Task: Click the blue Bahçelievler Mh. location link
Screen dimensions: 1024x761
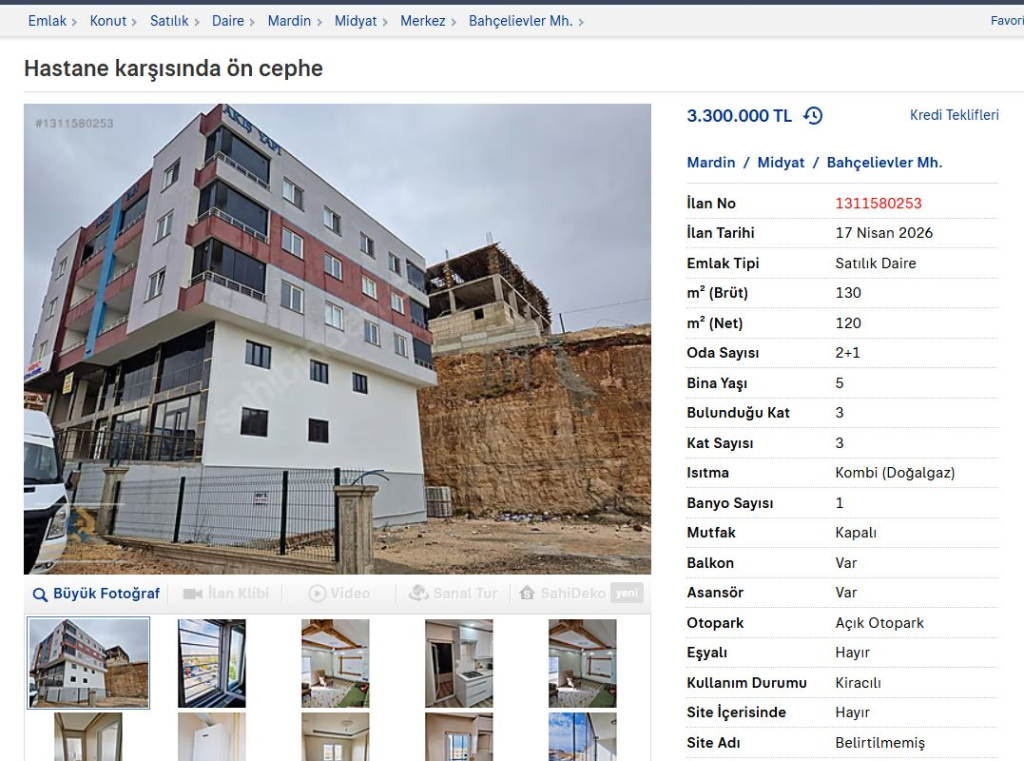Action: pyautogui.click(x=884, y=163)
